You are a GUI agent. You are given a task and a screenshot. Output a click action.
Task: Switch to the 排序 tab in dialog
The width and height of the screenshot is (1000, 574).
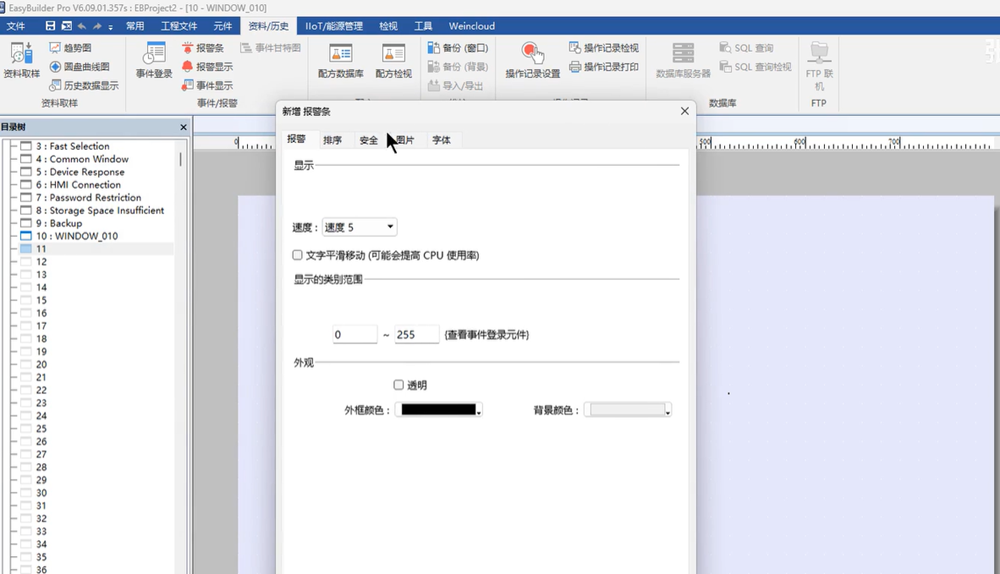(332, 141)
